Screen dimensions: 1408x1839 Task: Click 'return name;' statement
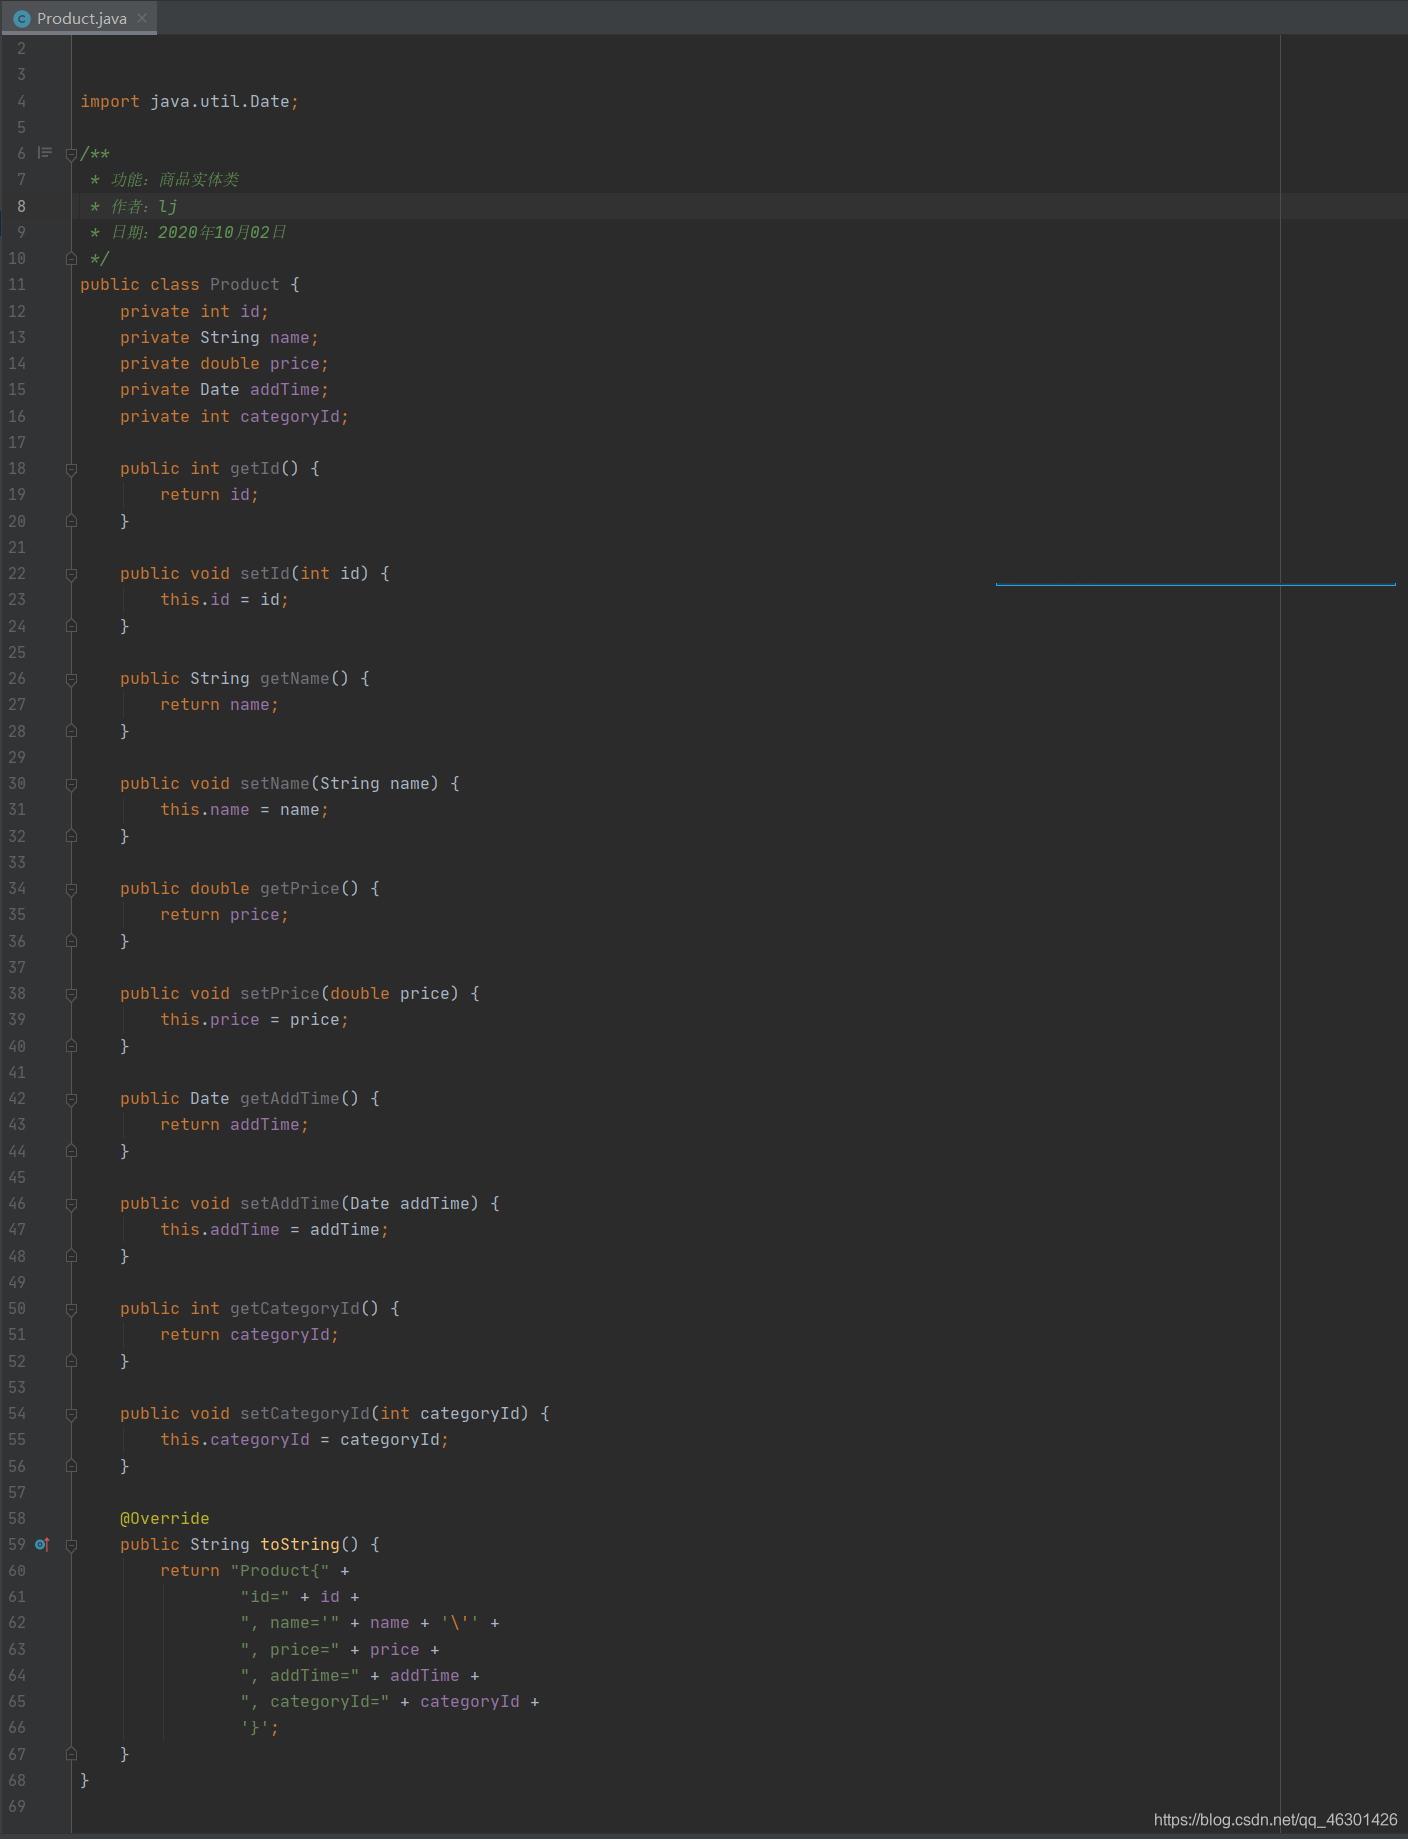coord(219,704)
